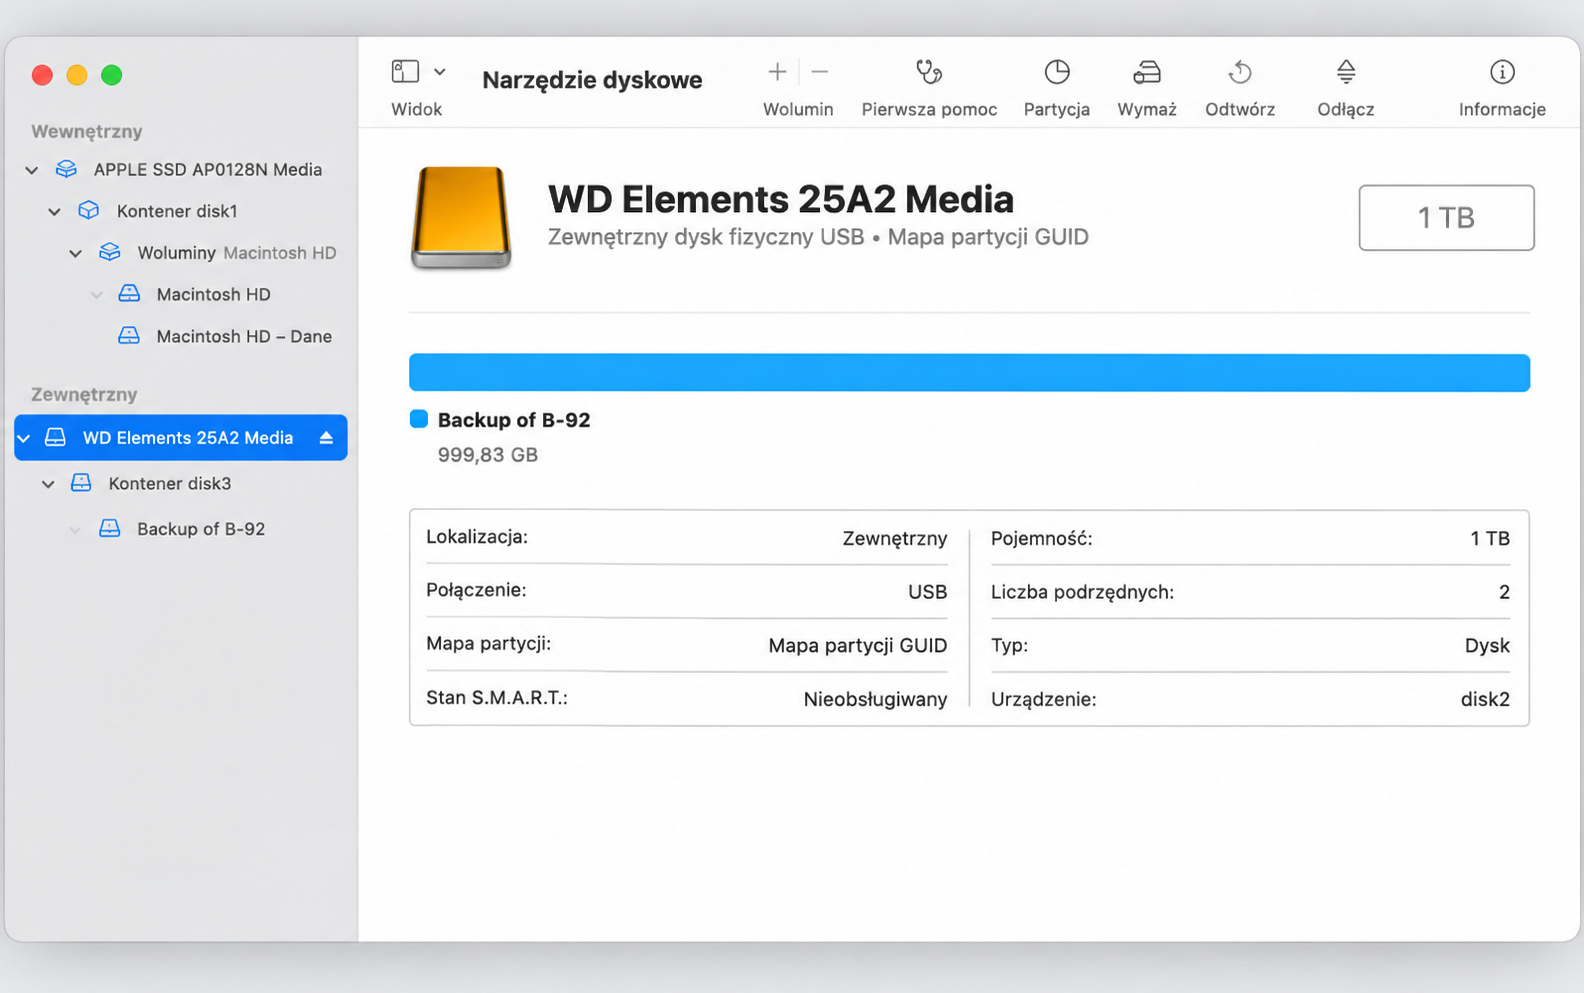Remove a volume with the minus icon
This screenshot has height=993, width=1584.
[x=820, y=71]
